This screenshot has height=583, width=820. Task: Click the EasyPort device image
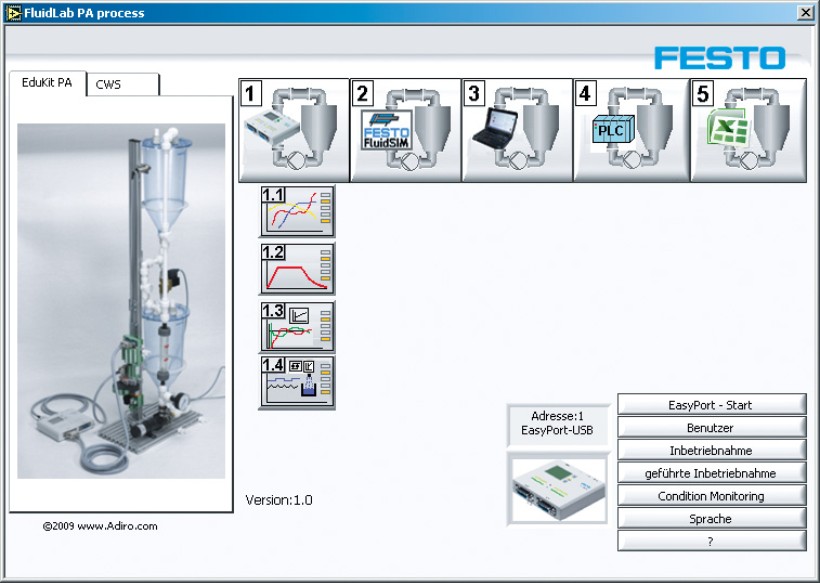[557, 489]
